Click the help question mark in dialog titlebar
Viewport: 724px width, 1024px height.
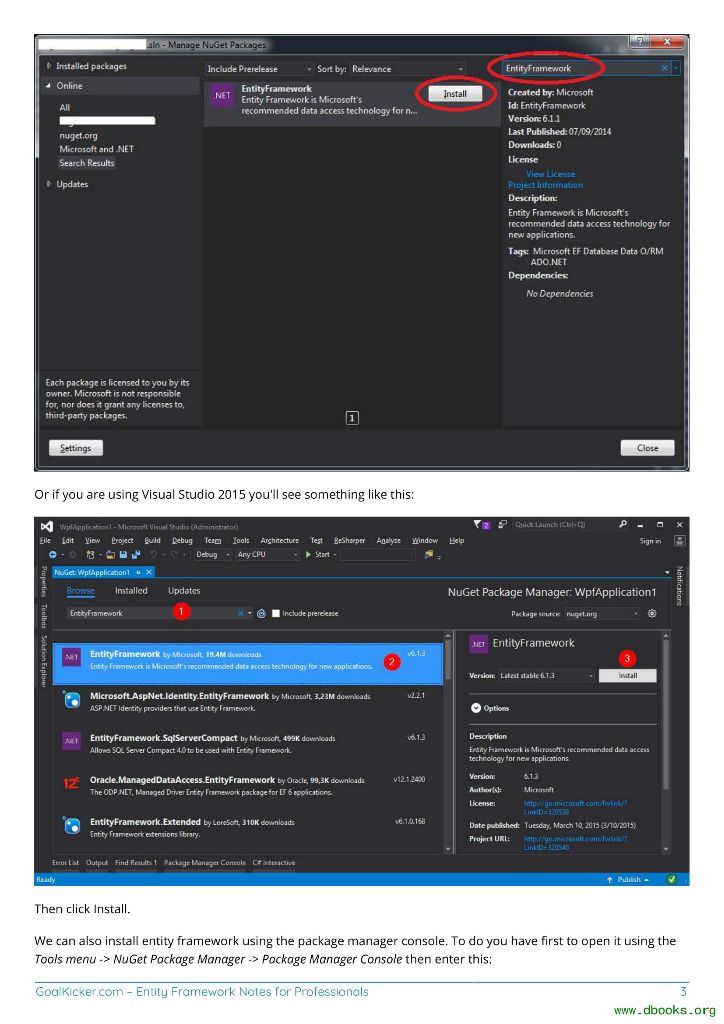tap(640, 41)
